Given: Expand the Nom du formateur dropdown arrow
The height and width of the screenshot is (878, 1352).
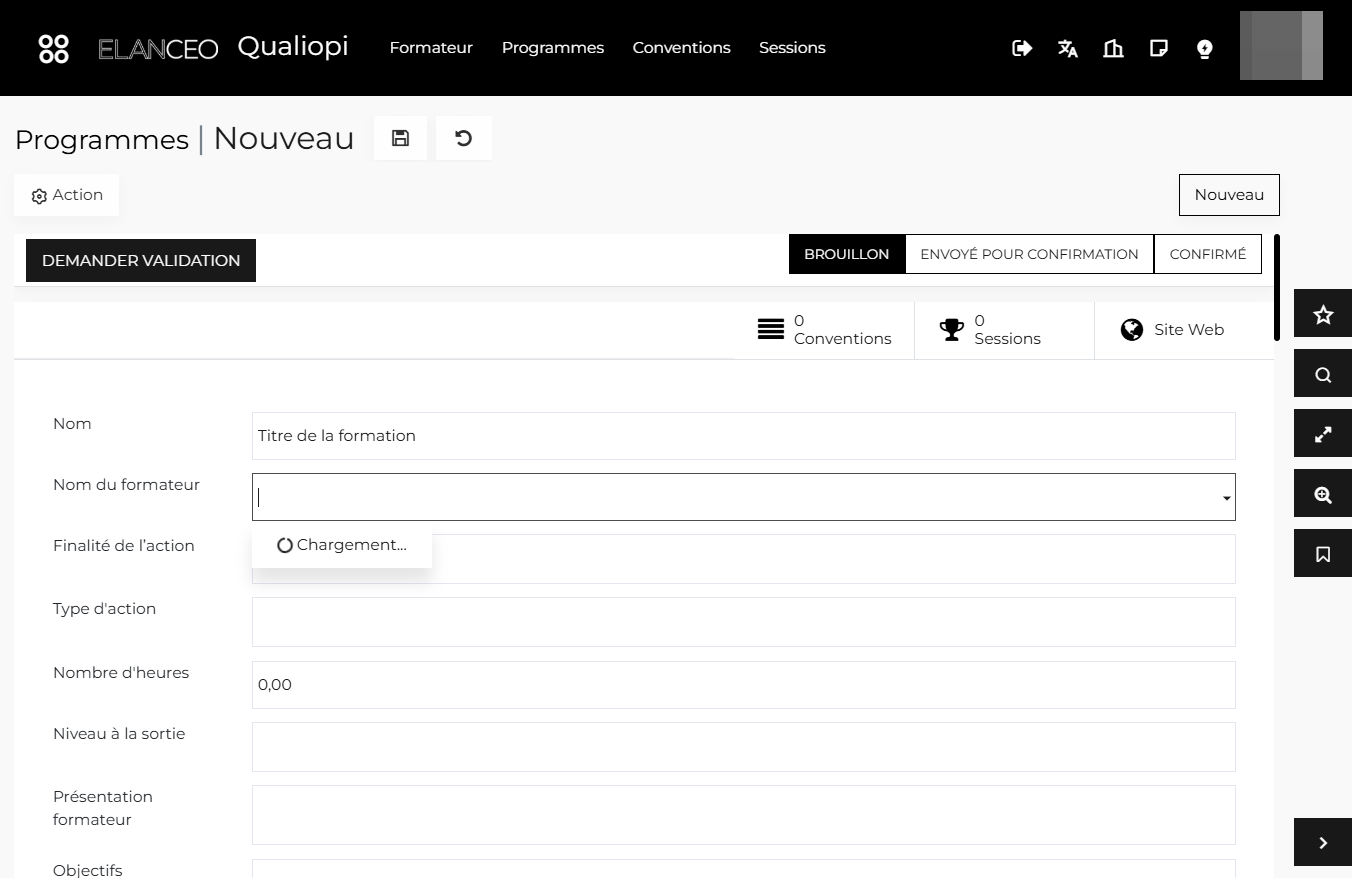Looking at the screenshot, I should [1227, 498].
